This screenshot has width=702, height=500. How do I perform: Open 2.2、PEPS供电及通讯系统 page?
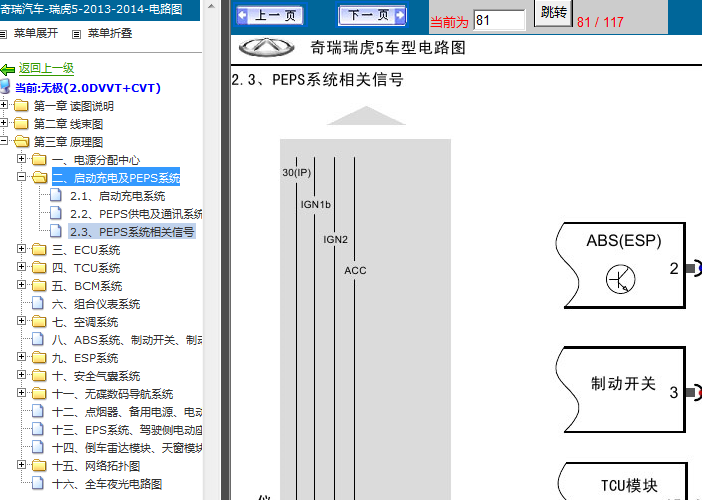pos(136,214)
